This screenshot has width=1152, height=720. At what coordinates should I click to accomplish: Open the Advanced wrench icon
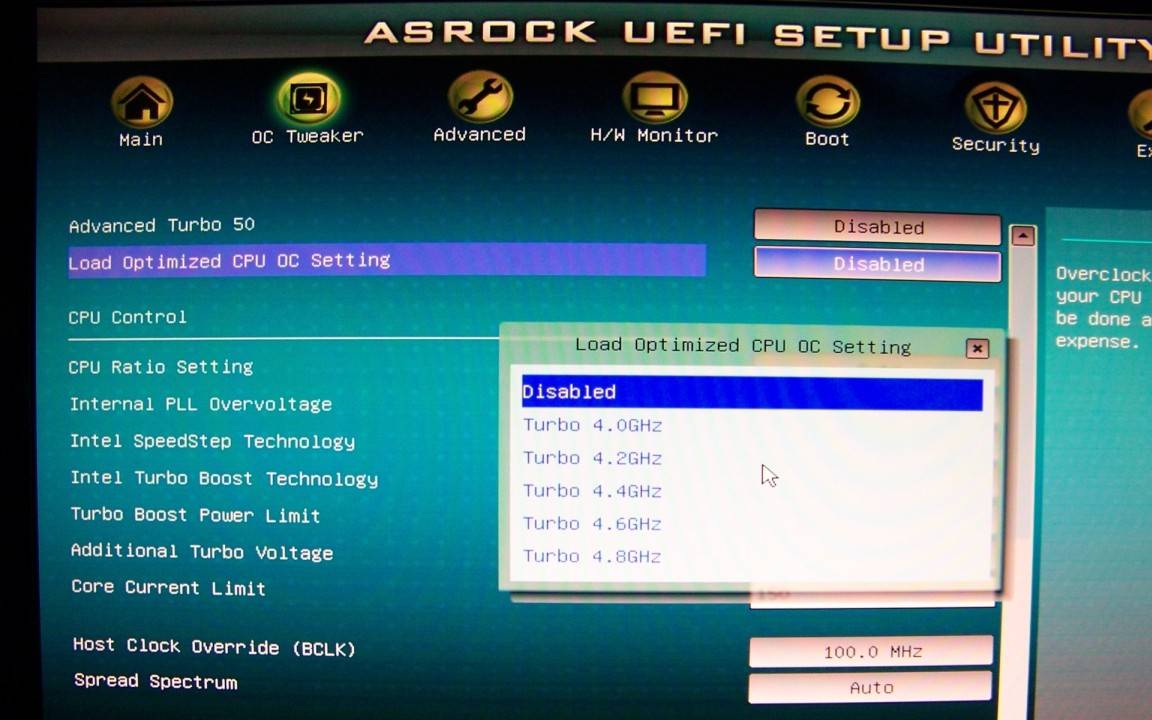click(x=480, y=98)
